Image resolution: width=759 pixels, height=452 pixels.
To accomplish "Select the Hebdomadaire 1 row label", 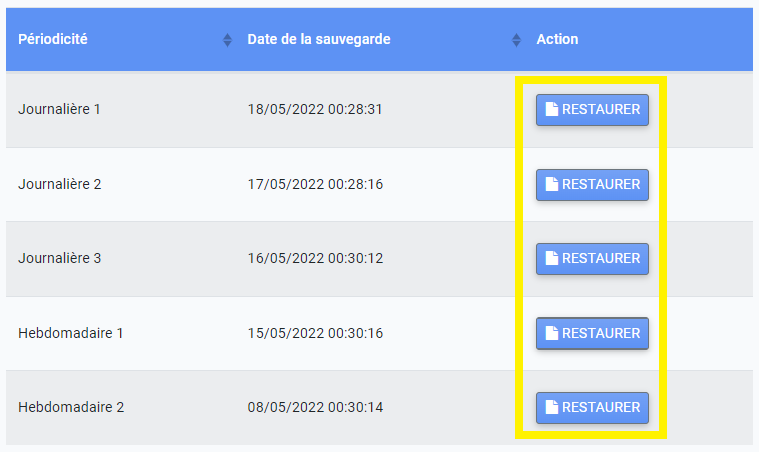I will point(71,333).
